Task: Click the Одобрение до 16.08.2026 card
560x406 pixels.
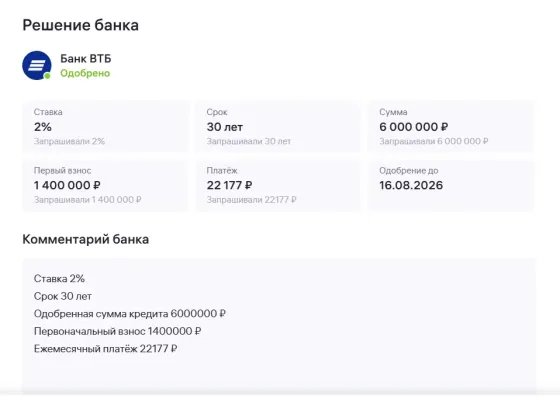Action: (x=451, y=186)
